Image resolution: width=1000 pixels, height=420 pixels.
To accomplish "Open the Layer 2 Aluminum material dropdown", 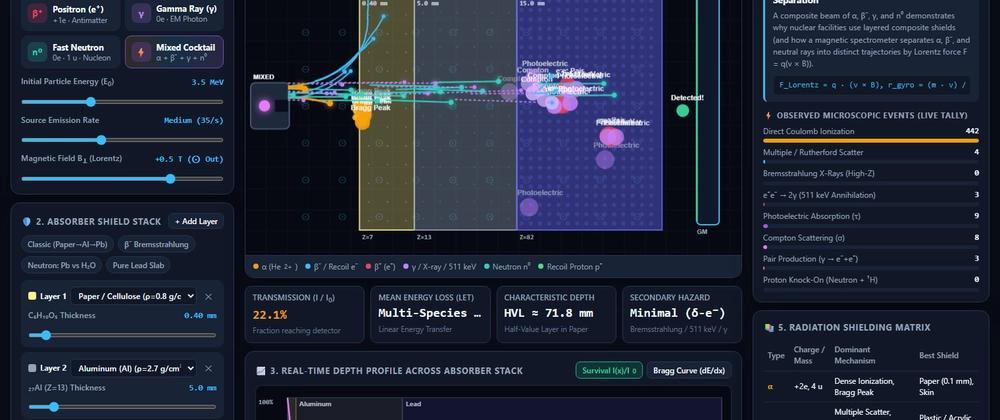I will (133, 368).
